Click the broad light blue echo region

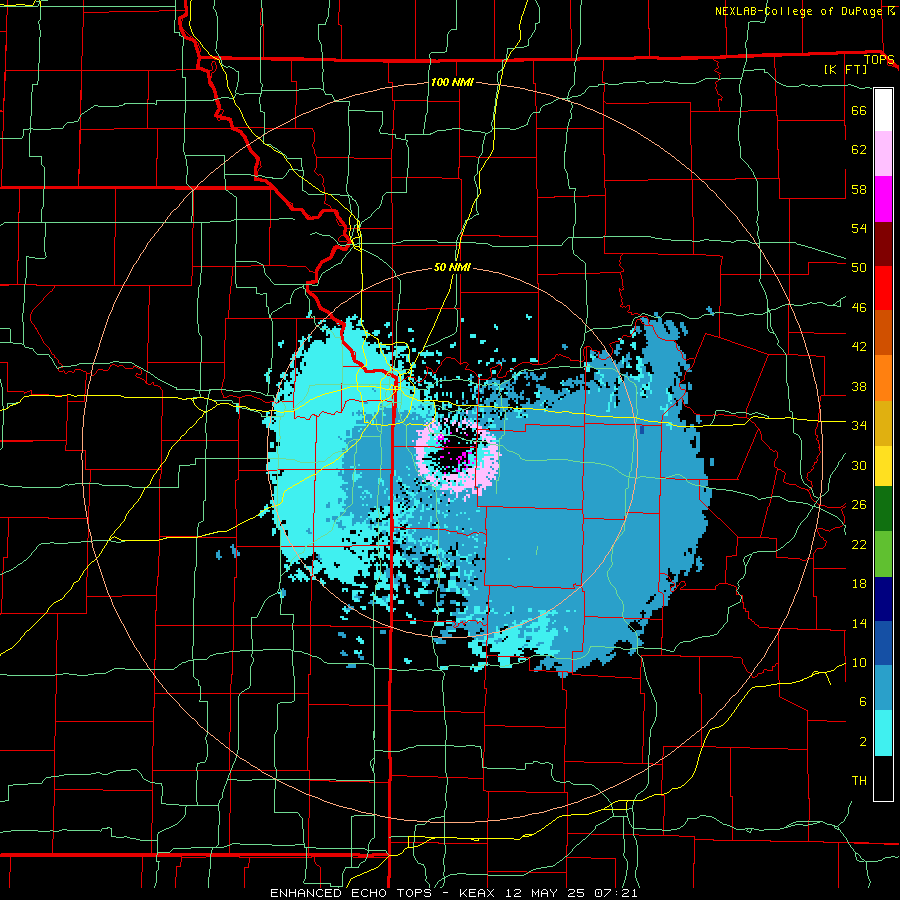click(574, 517)
